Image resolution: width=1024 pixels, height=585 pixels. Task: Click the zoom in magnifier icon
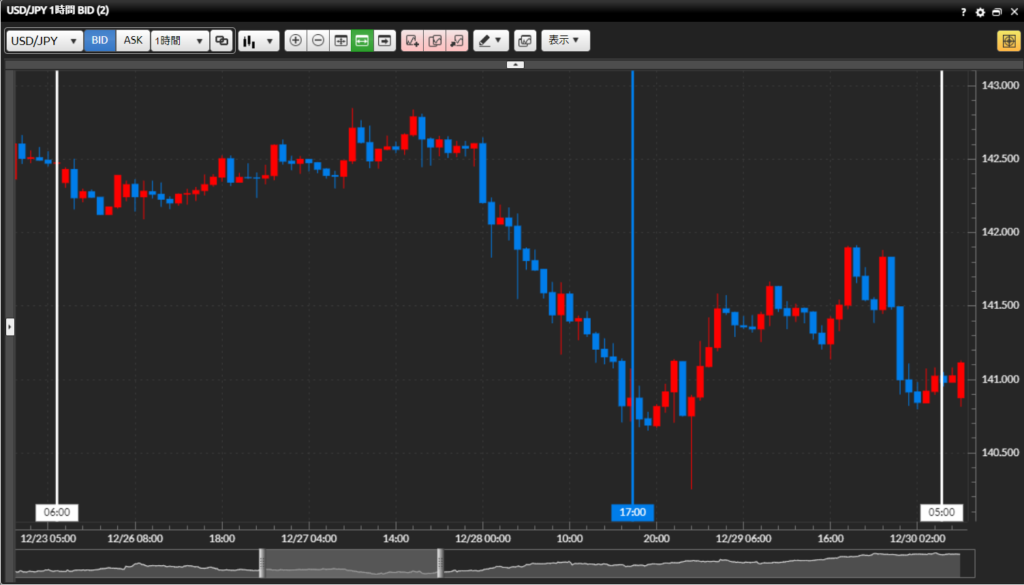295,41
